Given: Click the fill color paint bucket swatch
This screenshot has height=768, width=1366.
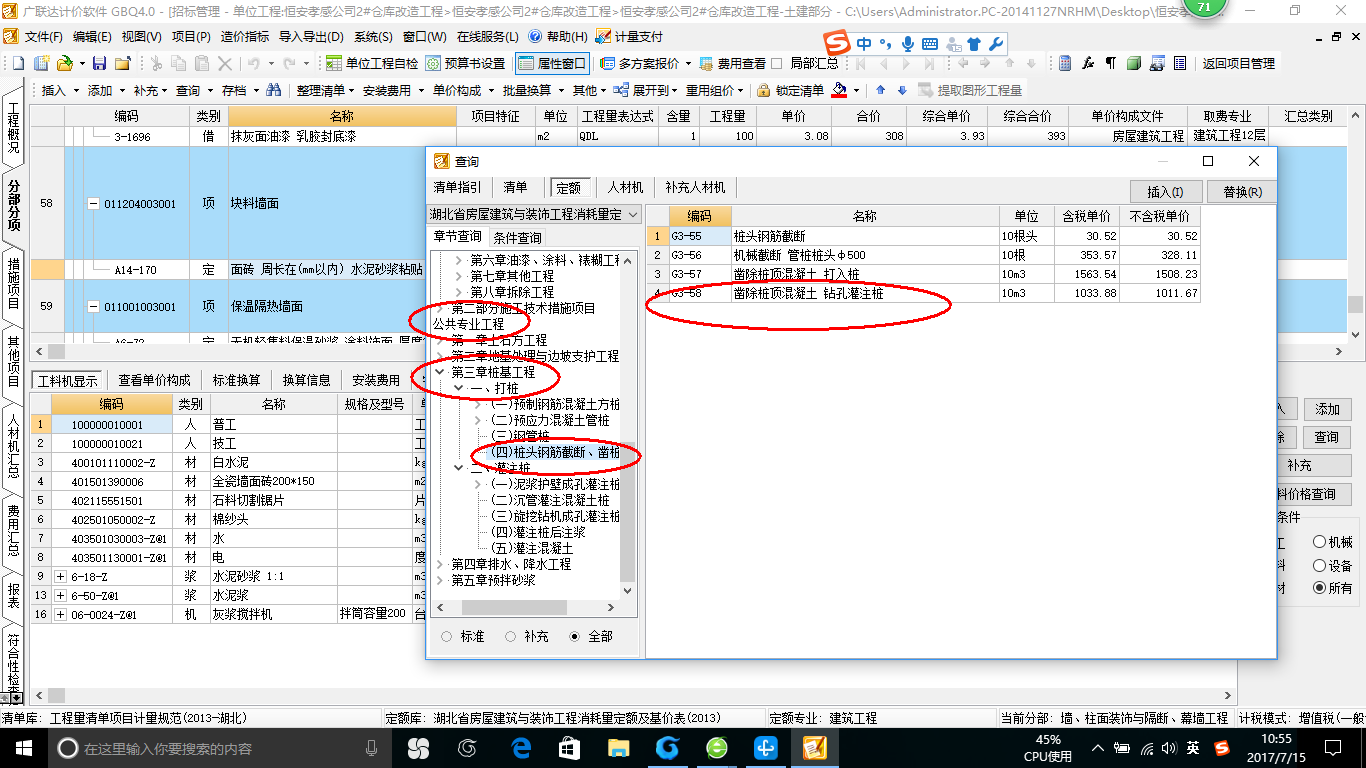Looking at the screenshot, I should point(839,90).
